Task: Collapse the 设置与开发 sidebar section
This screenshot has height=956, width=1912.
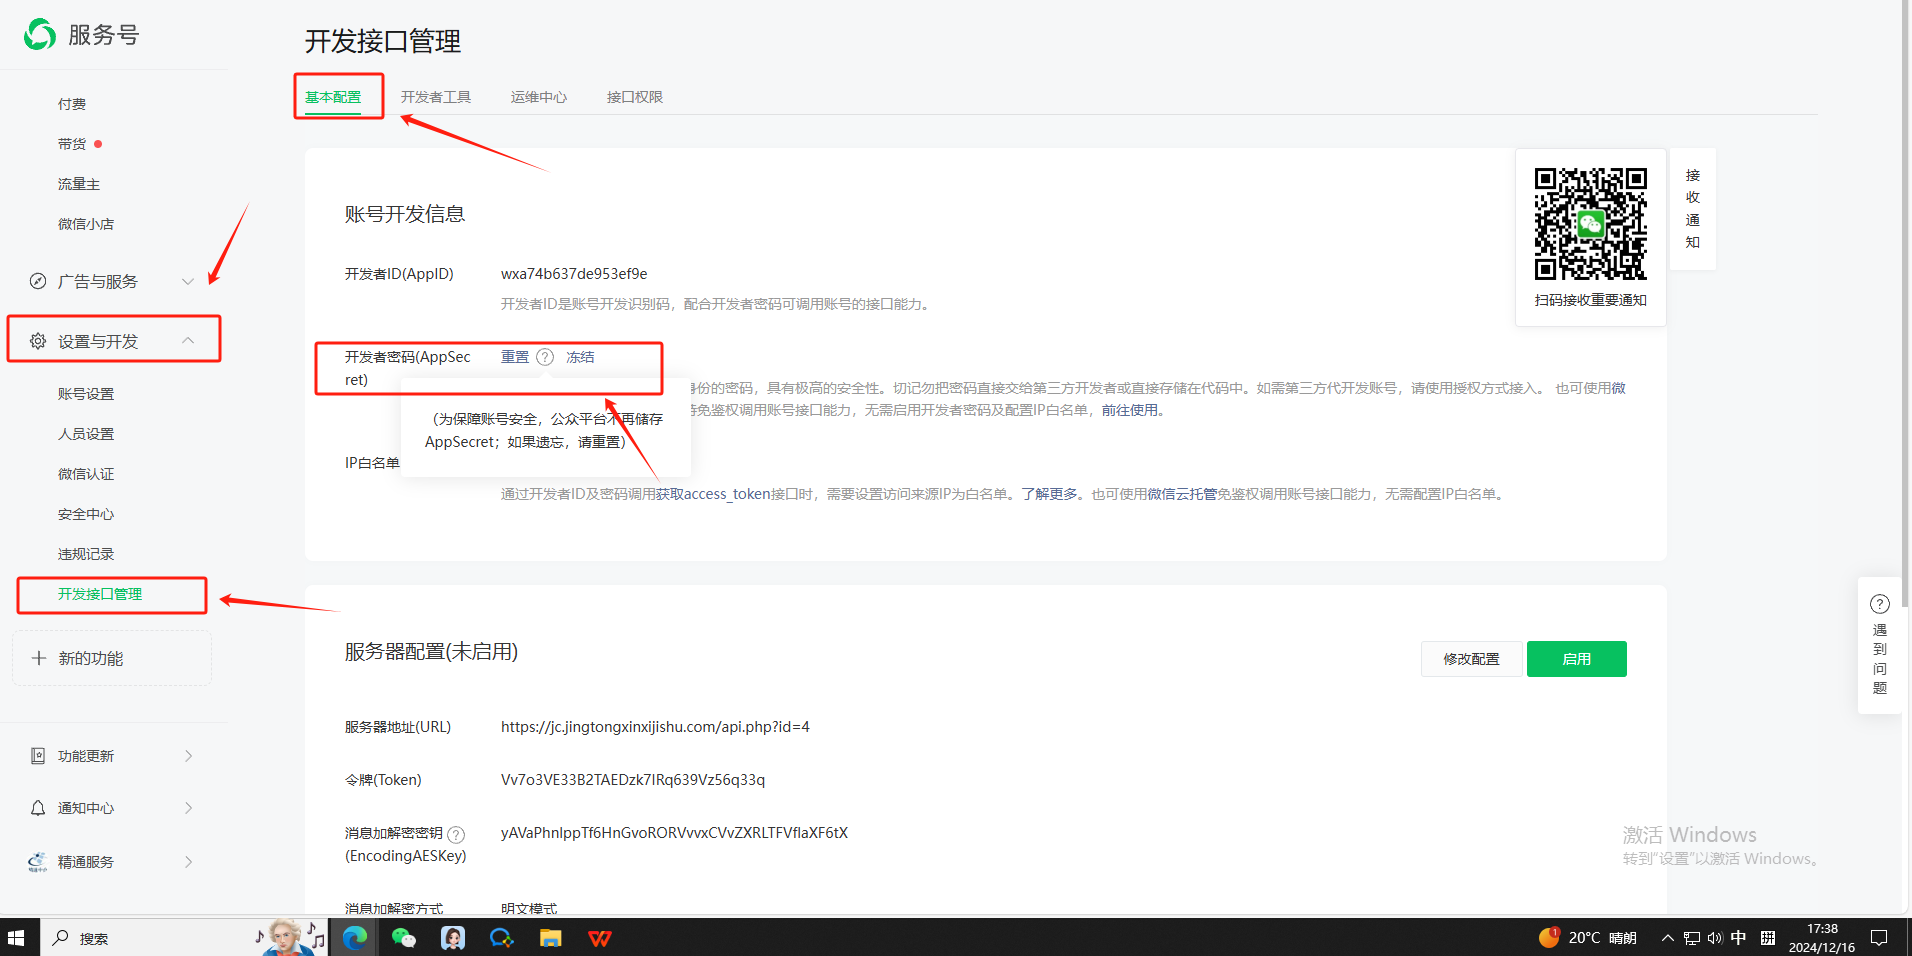Action: pyautogui.click(x=187, y=341)
